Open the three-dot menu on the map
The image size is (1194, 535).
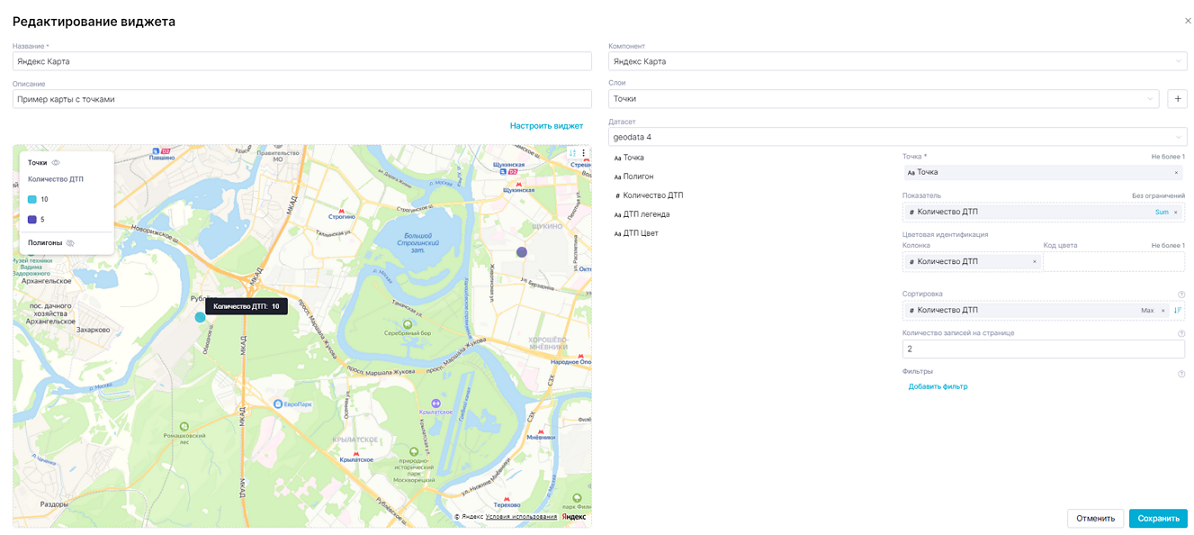pyautogui.click(x=583, y=153)
